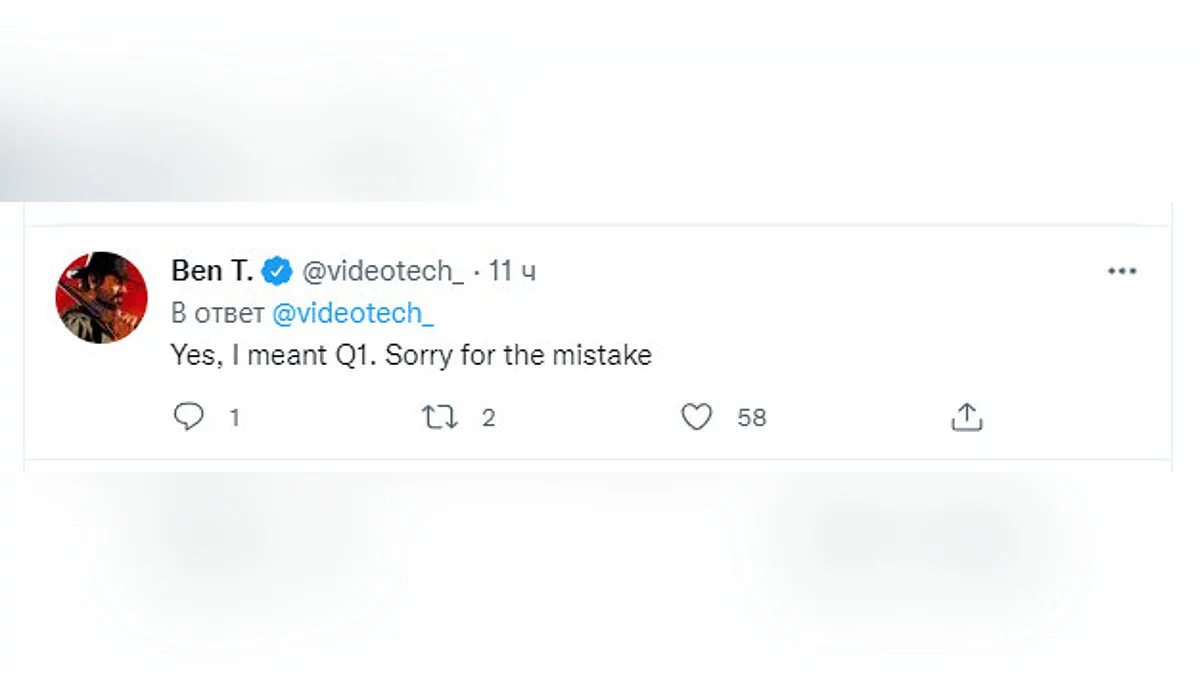Click the gray @videotech_ handle beside the name
Screen dimensions: 1200x675
tap(382, 271)
